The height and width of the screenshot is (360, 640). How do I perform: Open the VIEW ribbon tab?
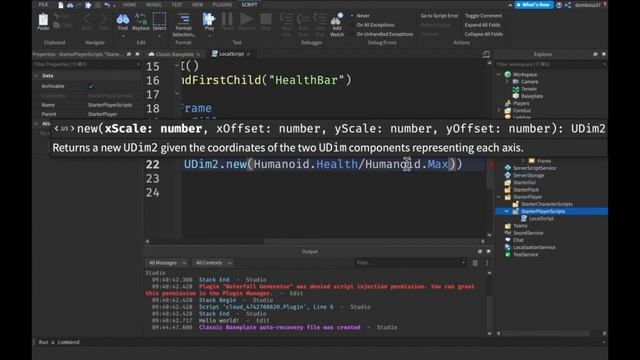pos(198,5)
